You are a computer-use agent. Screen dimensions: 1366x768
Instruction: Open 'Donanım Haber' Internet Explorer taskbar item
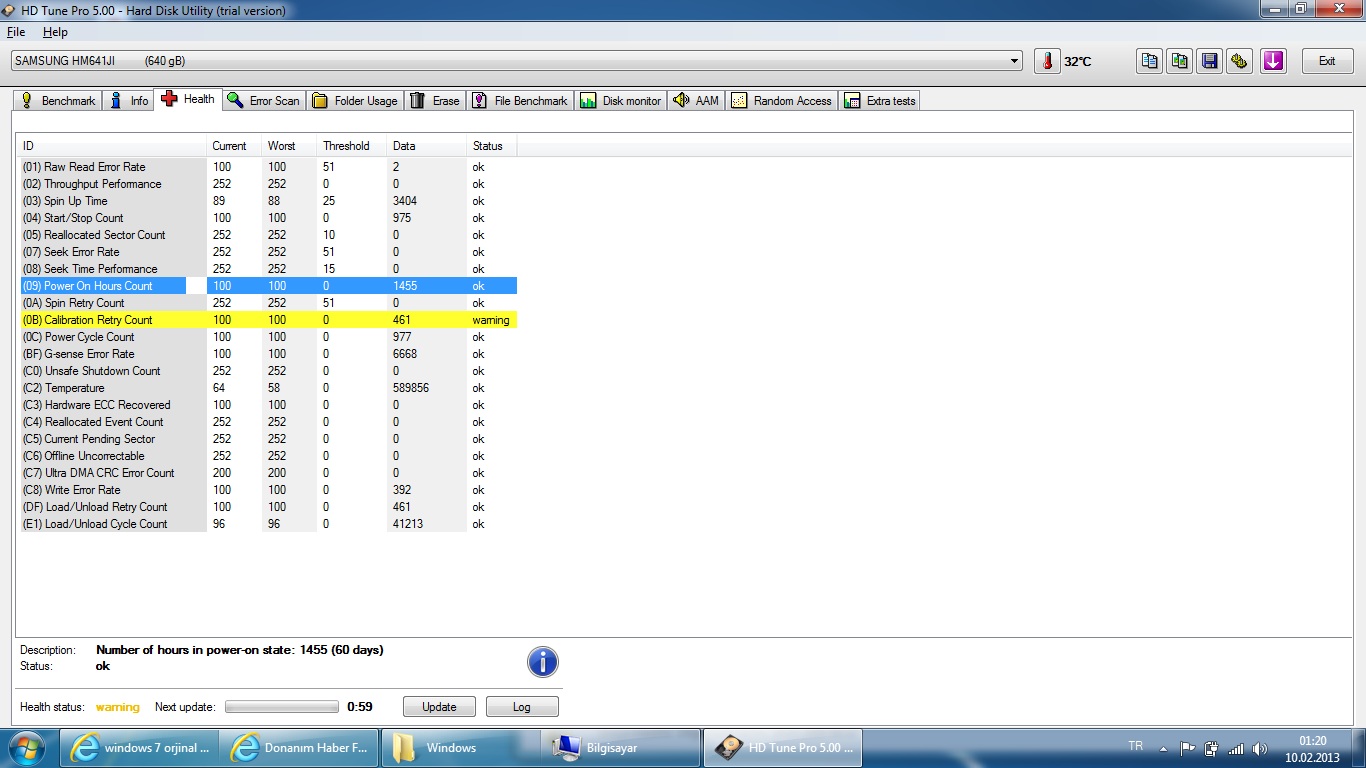[x=301, y=748]
